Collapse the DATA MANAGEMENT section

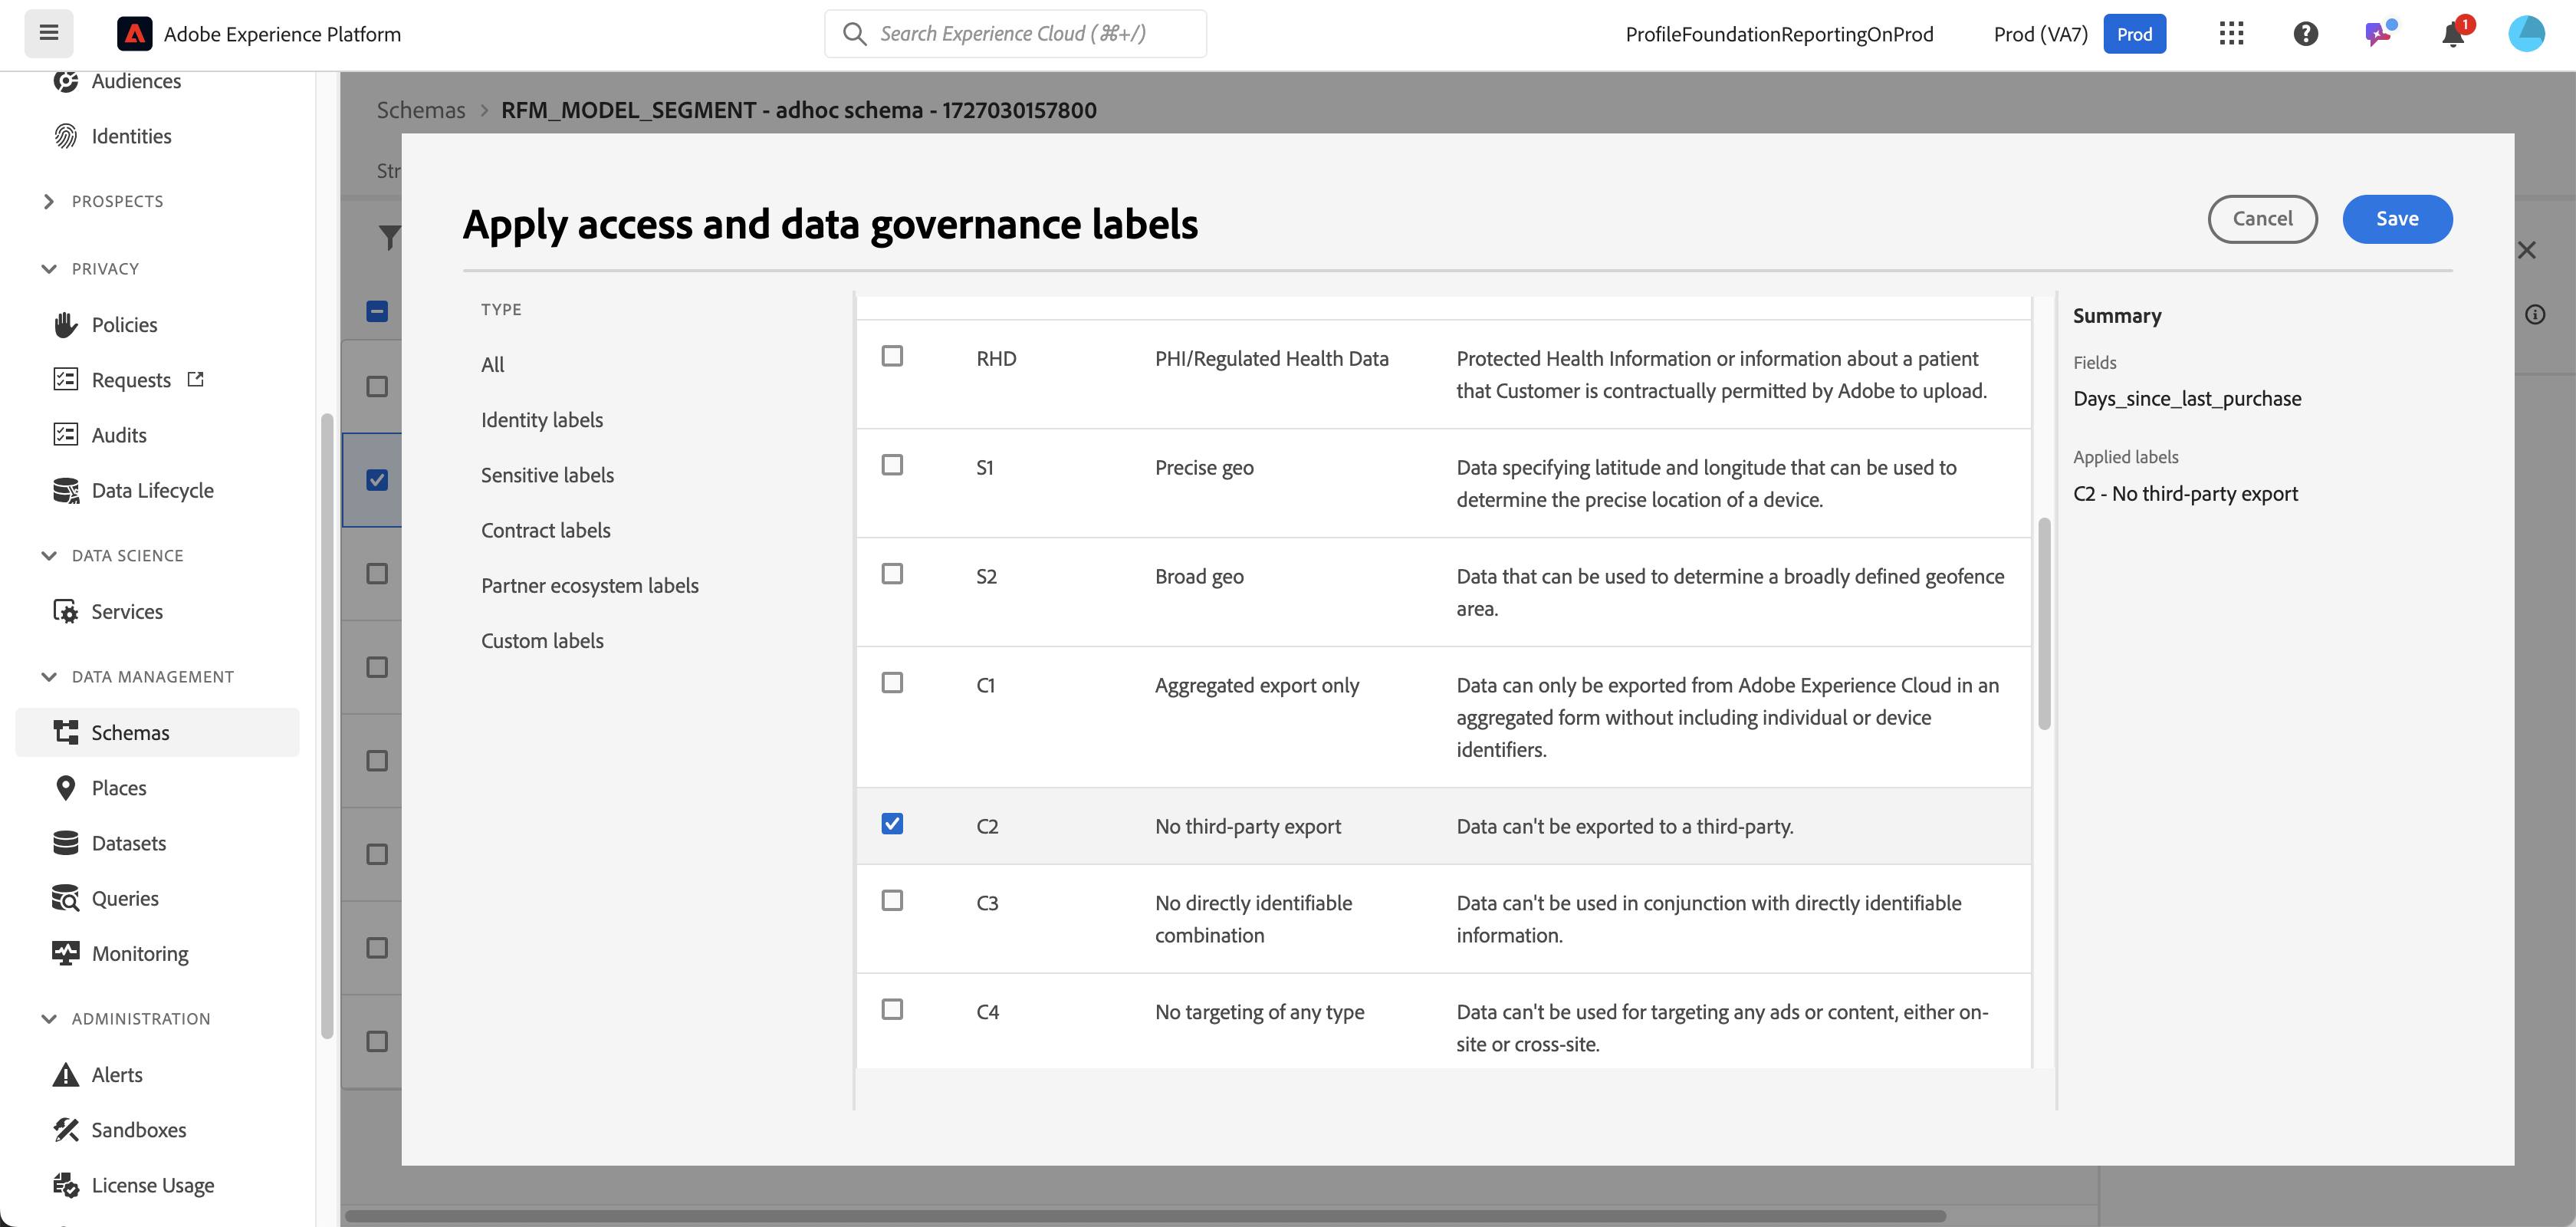pos(49,677)
